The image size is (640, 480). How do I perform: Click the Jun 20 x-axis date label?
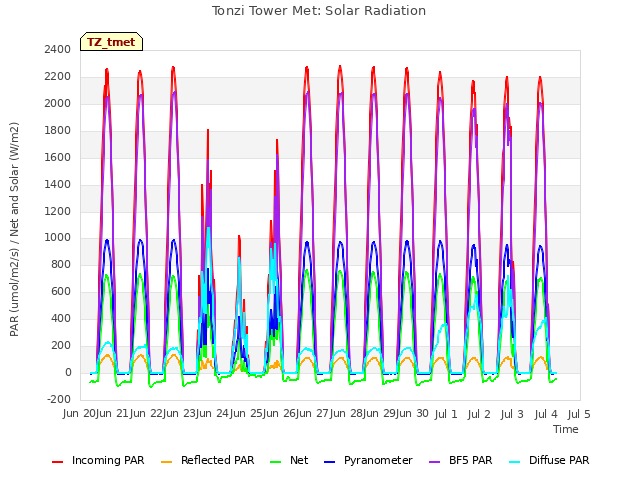(79, 413)
